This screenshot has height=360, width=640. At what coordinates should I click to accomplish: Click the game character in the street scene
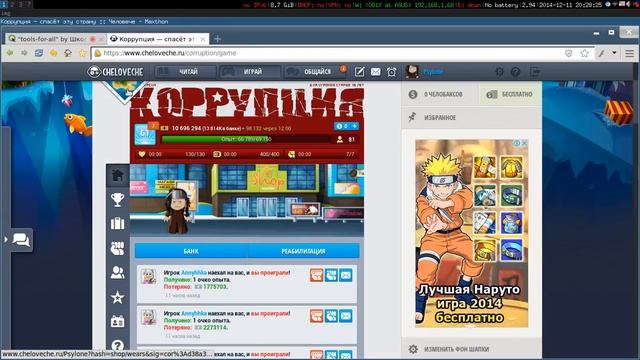coord(178,211)
